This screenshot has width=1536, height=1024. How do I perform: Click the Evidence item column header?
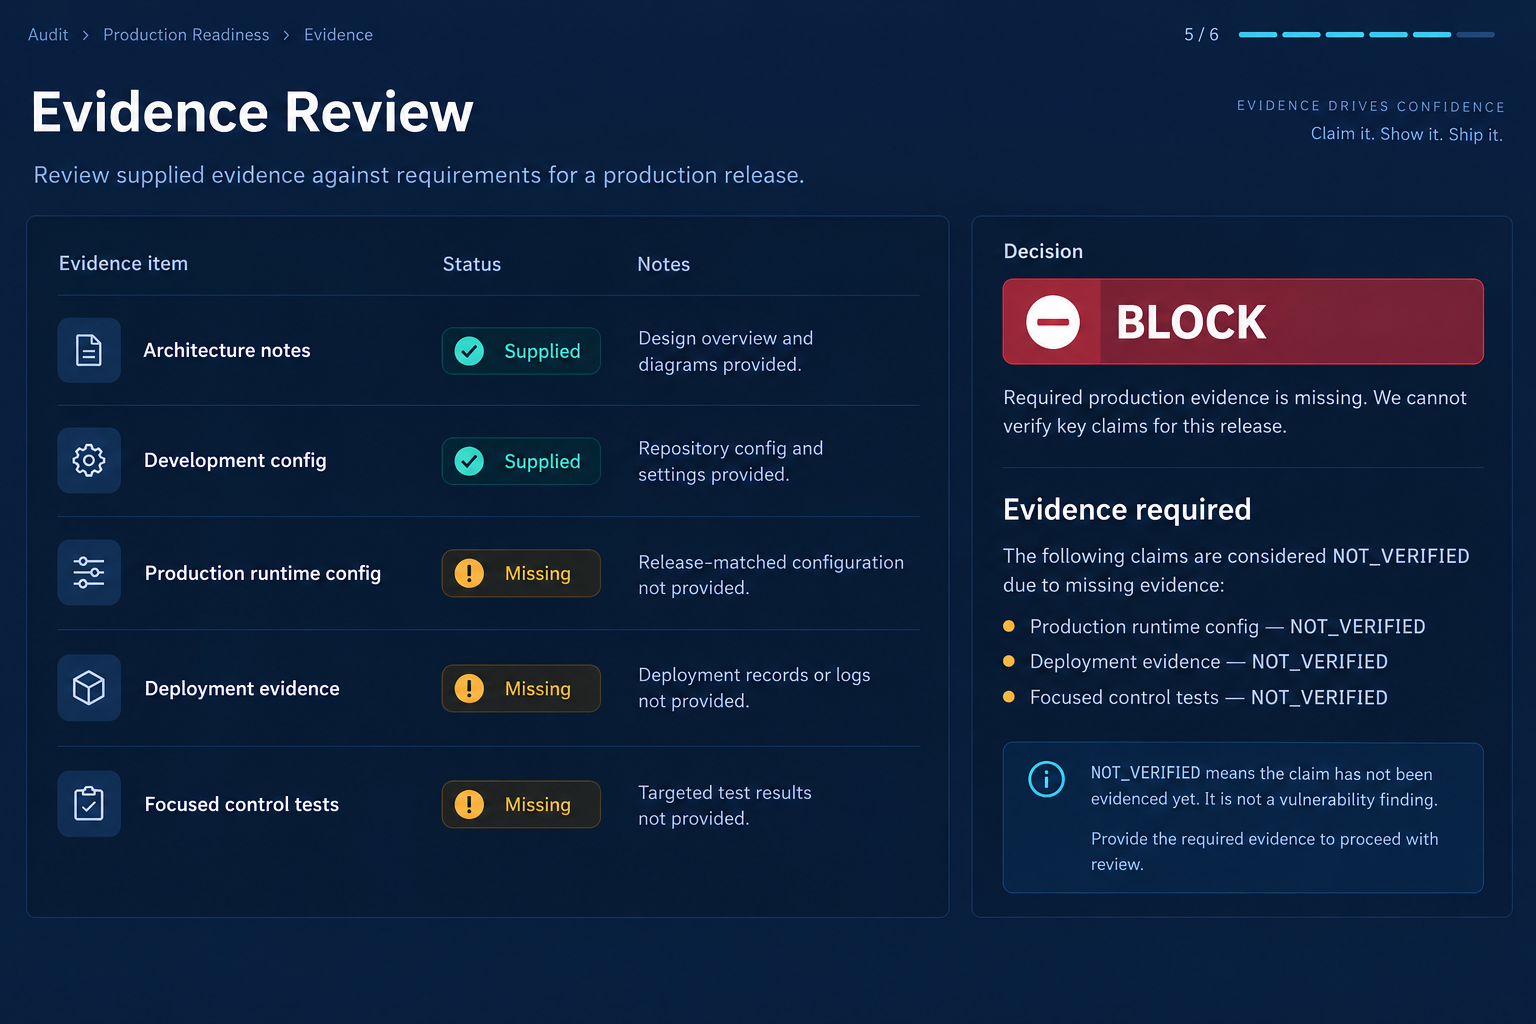click(123, 264)
